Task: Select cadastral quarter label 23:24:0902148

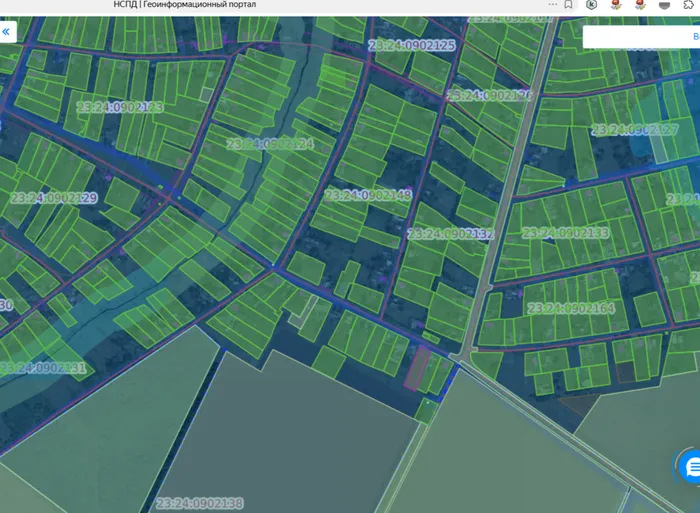Action: point(367,195)
